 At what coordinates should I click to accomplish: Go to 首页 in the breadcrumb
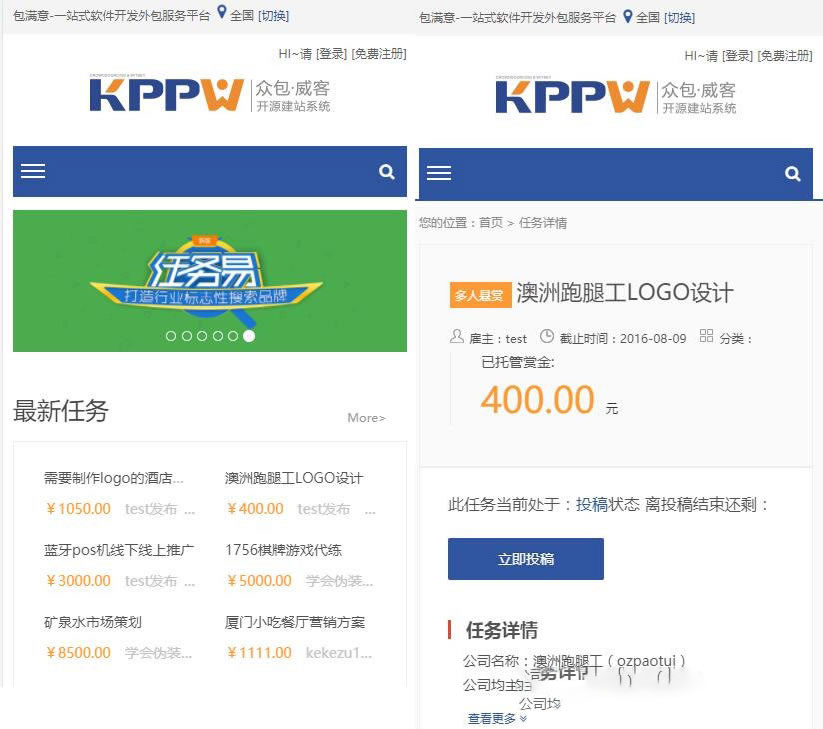tap(491, 223)
